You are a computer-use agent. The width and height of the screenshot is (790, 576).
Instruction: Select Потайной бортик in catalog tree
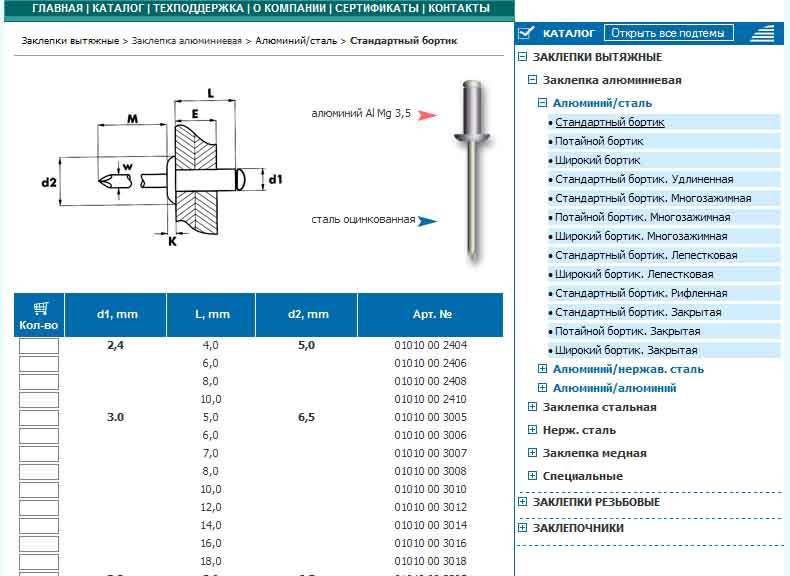click(x=599, y=142)
